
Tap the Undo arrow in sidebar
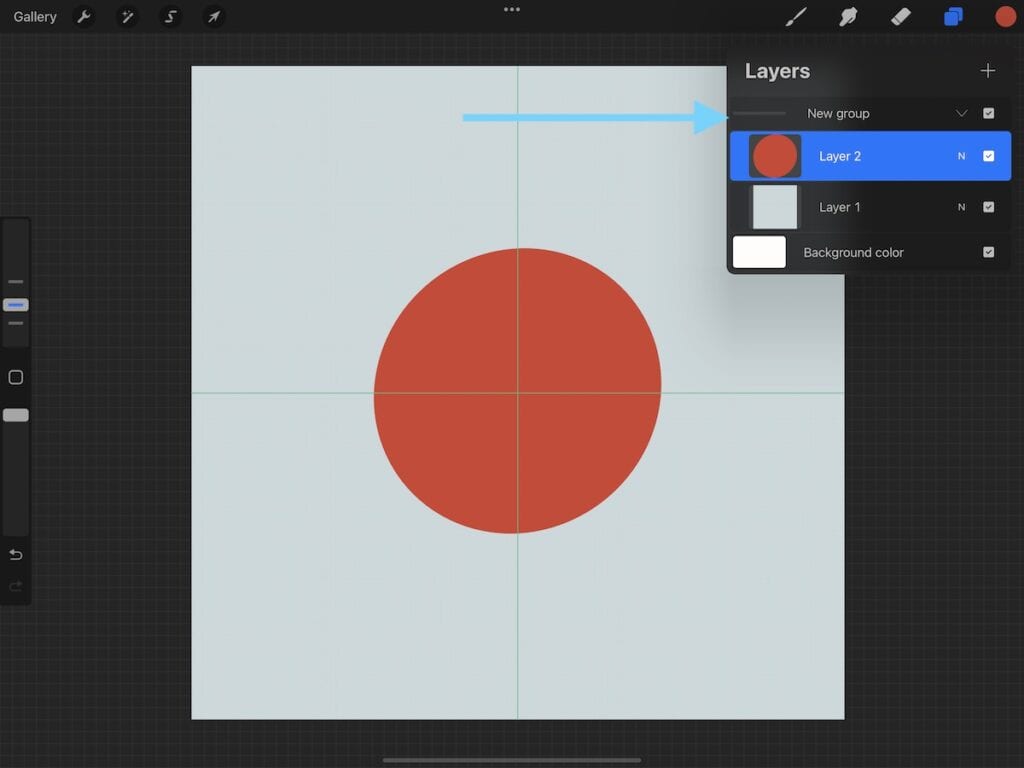(x=16, y=555)
